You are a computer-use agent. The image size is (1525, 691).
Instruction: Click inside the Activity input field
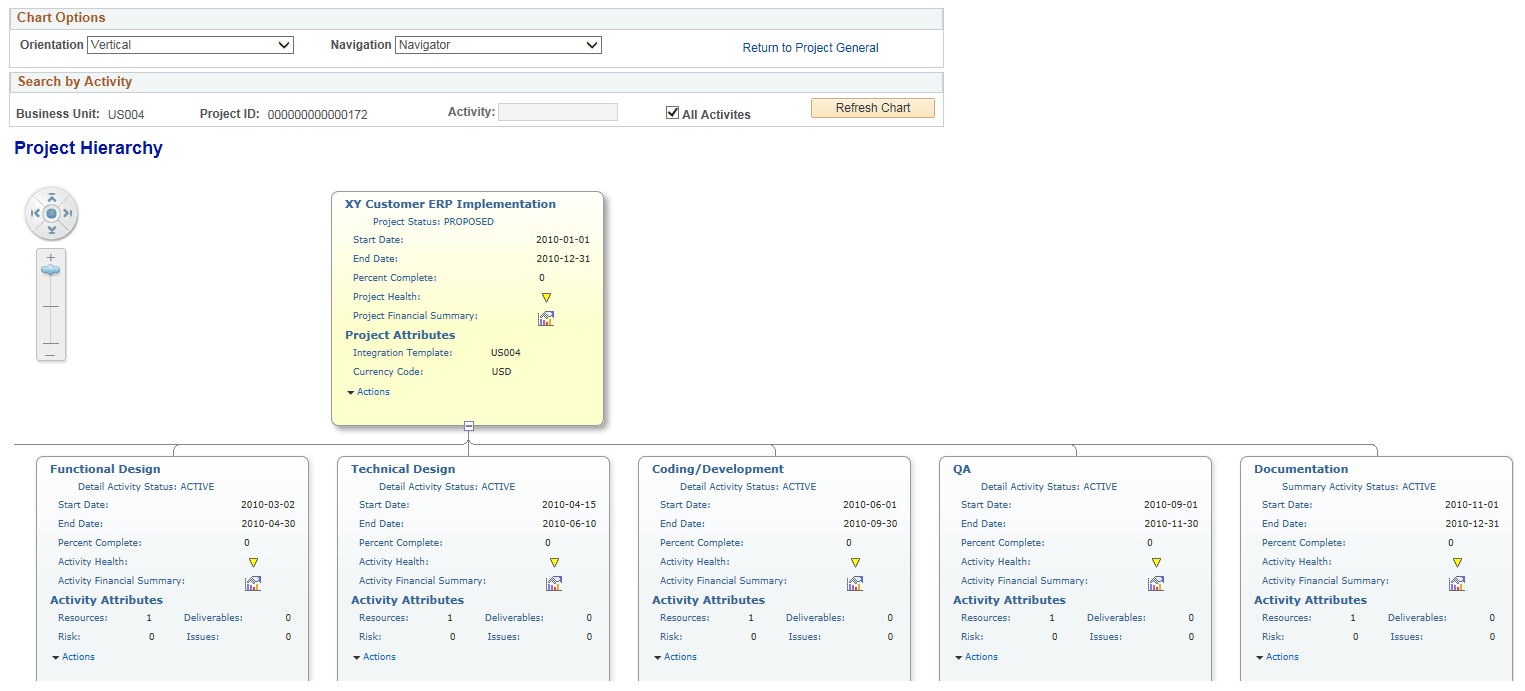(x=557, y=111)
